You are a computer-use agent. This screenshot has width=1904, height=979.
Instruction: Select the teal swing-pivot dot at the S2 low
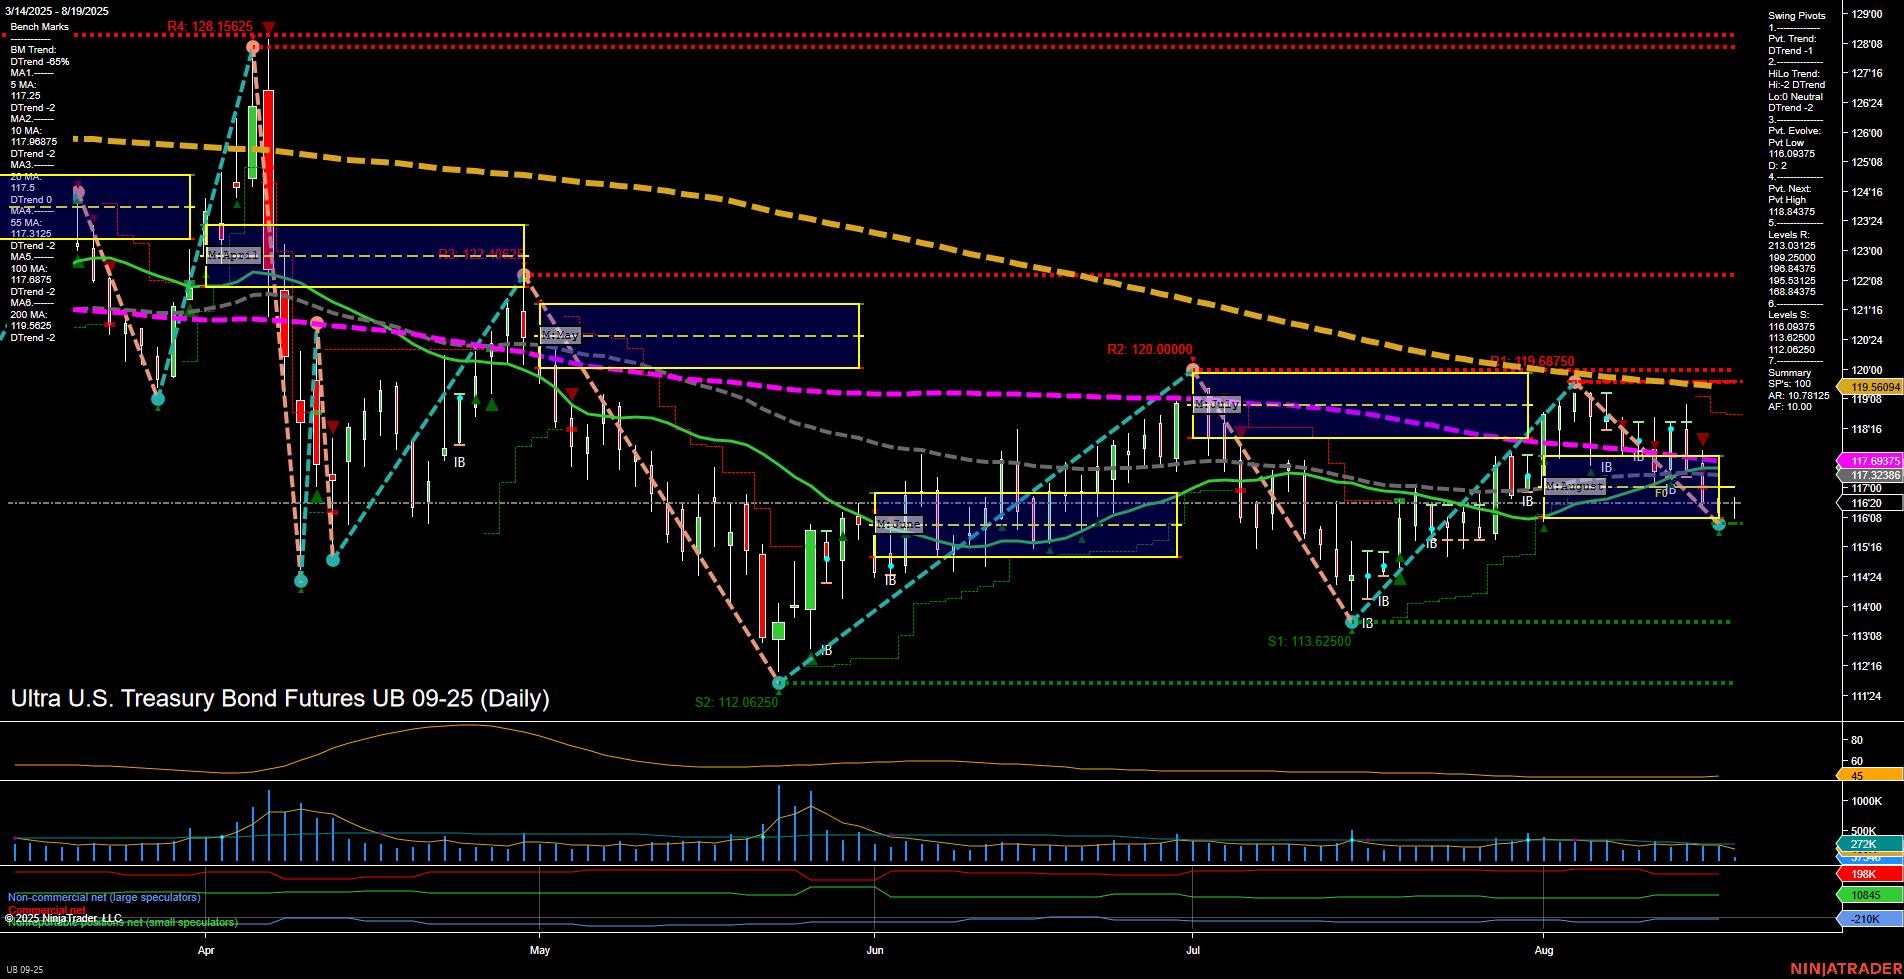[x=779, y=683]
